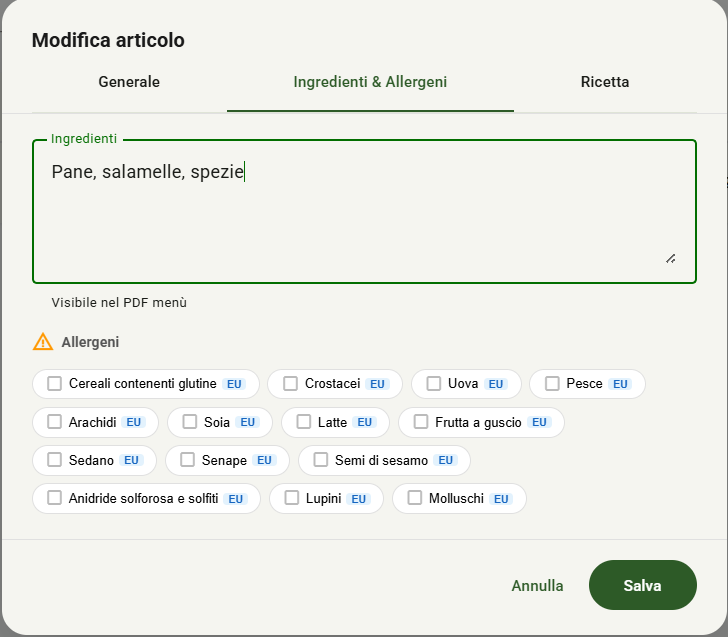Screen dimensions: 728x637
Task: Enable the Molluschi allergen checkbox
Action: [x=415, y=498]
